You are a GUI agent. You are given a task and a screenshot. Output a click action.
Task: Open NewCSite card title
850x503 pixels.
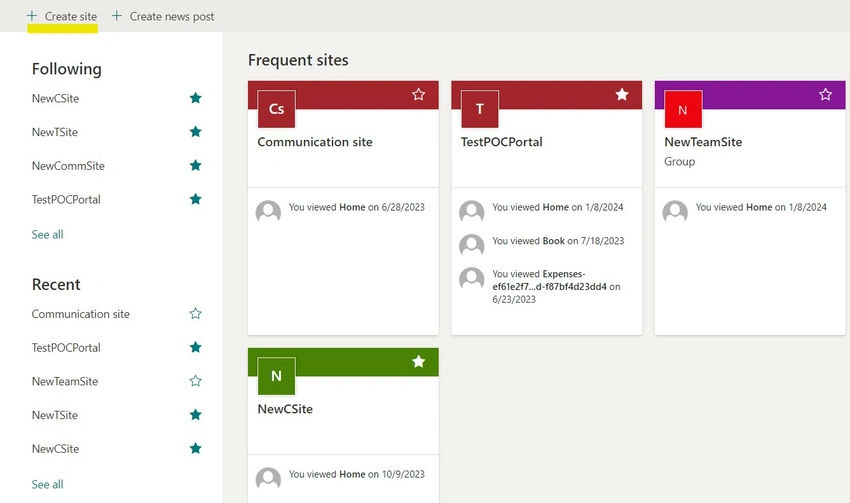point(285,409)
